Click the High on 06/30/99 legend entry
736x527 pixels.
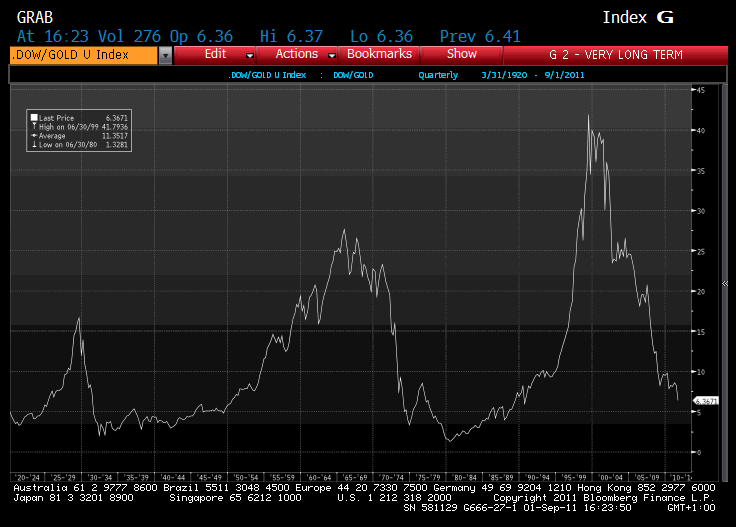click(79, 127)
